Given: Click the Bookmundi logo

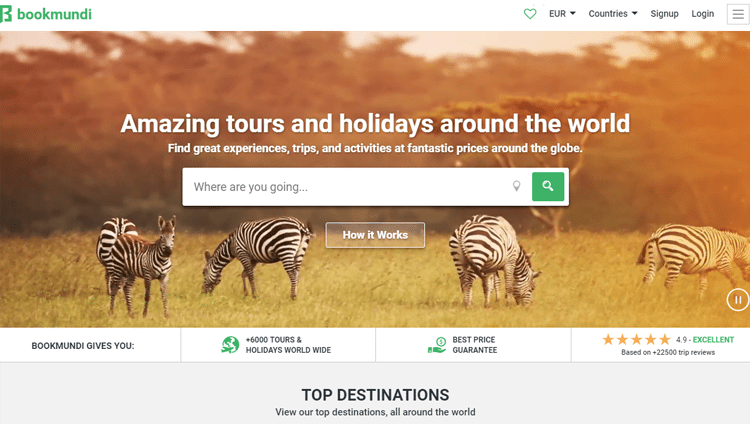Looking at the screenshot, I should (x=46, y=14).
